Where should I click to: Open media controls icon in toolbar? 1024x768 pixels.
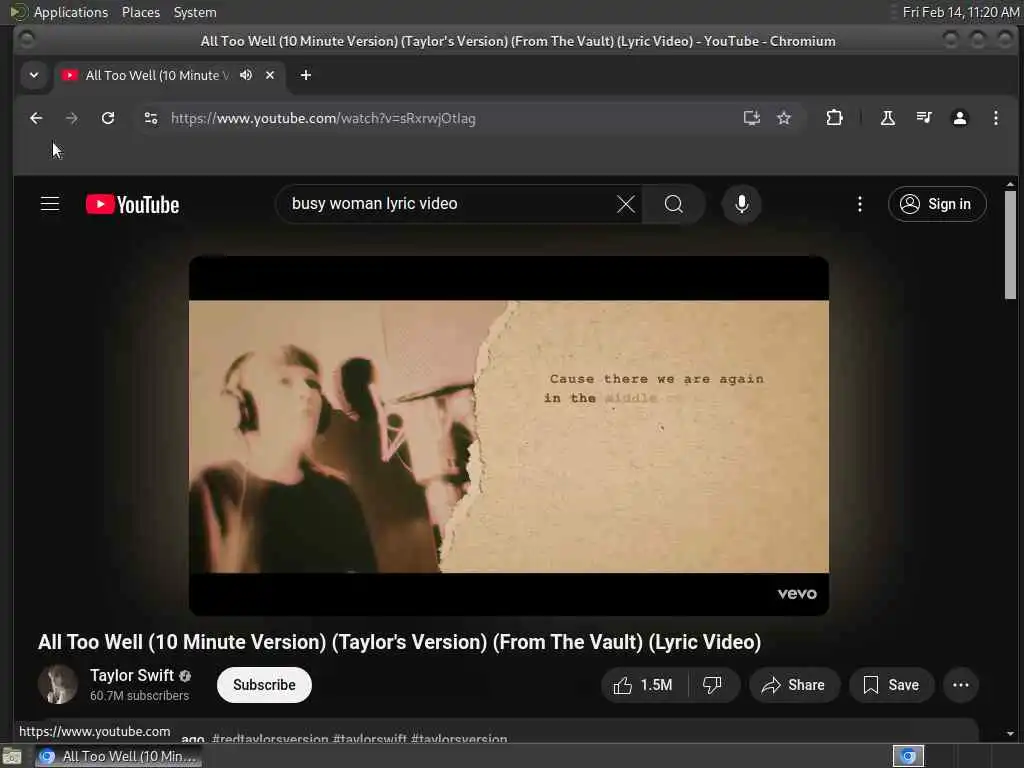point(923,118)
